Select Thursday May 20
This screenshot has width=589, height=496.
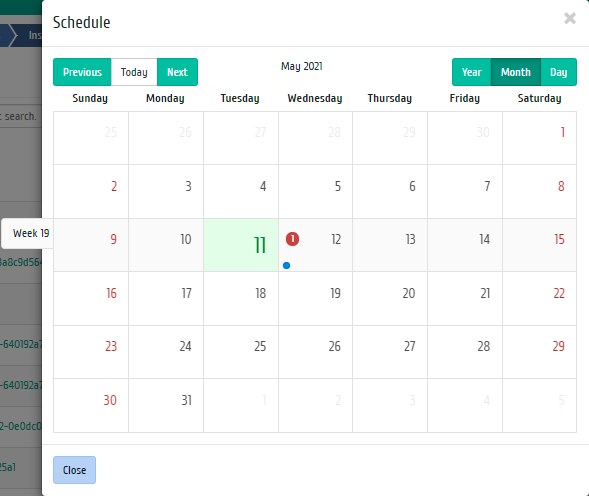click(390, 298)
